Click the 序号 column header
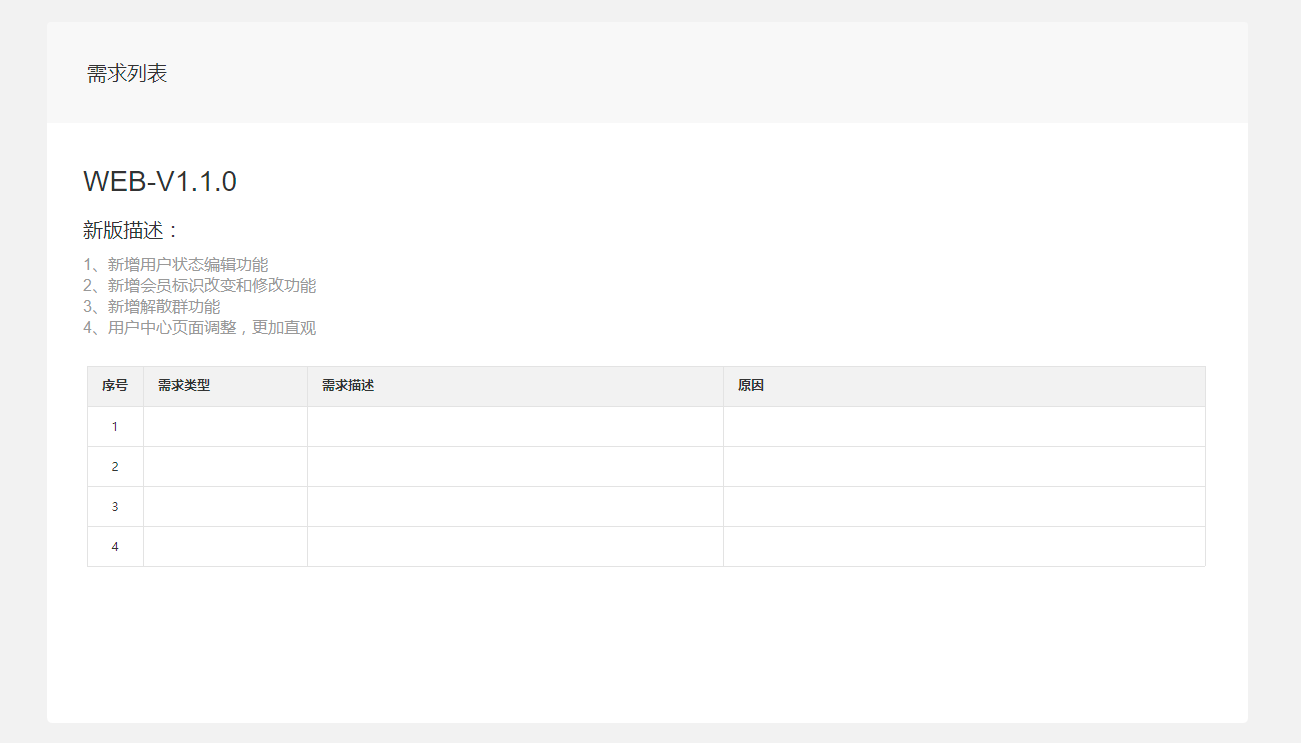This screenshot has height=743, width=1301. [115, 386]
